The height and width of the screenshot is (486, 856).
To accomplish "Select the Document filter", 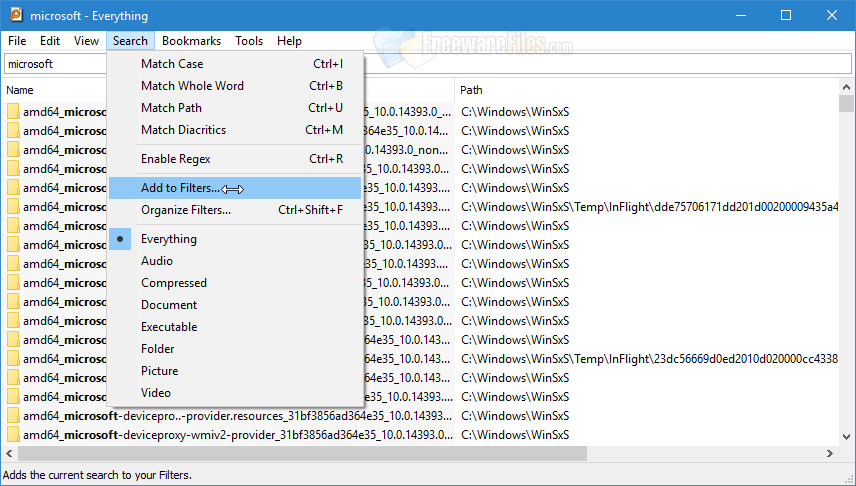I will (235, 305).
